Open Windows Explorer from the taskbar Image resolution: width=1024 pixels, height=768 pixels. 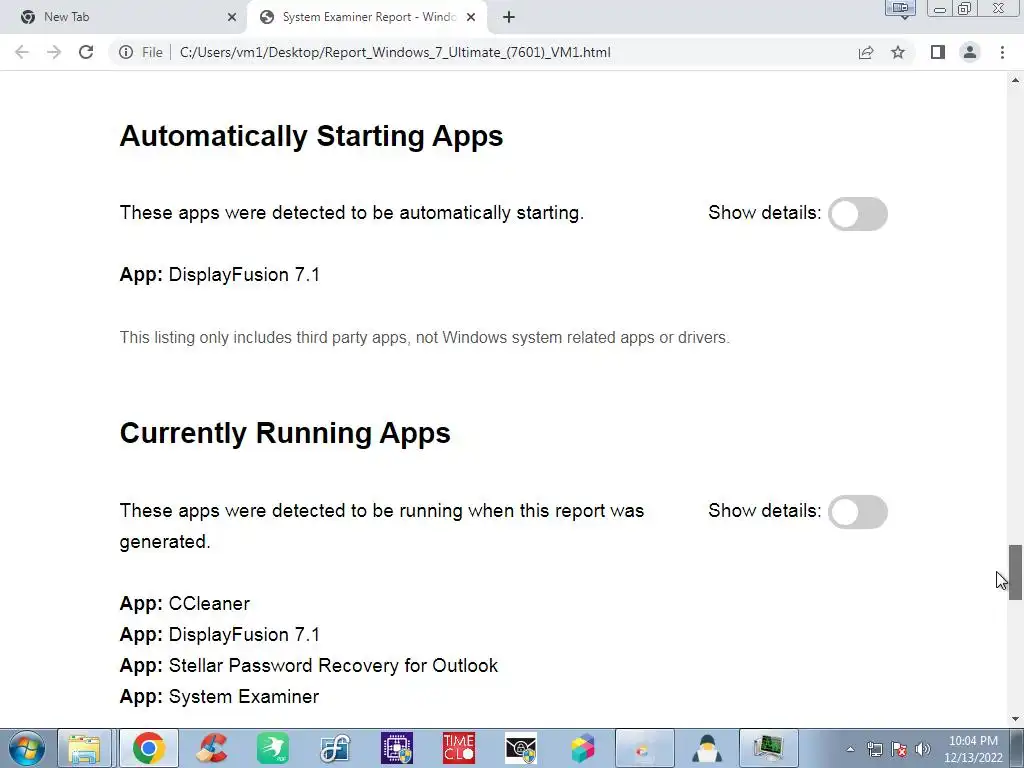85,748
